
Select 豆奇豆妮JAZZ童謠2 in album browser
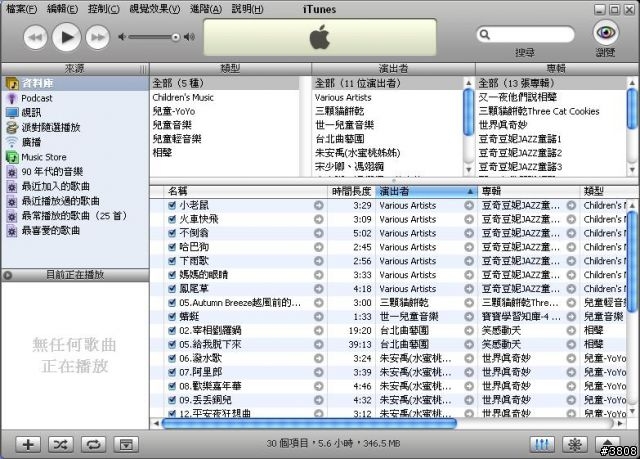[x=551, y=153]
